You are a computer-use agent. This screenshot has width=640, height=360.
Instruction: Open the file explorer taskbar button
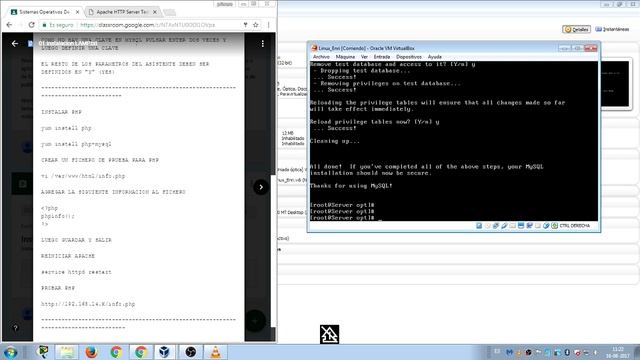[67, 352]
